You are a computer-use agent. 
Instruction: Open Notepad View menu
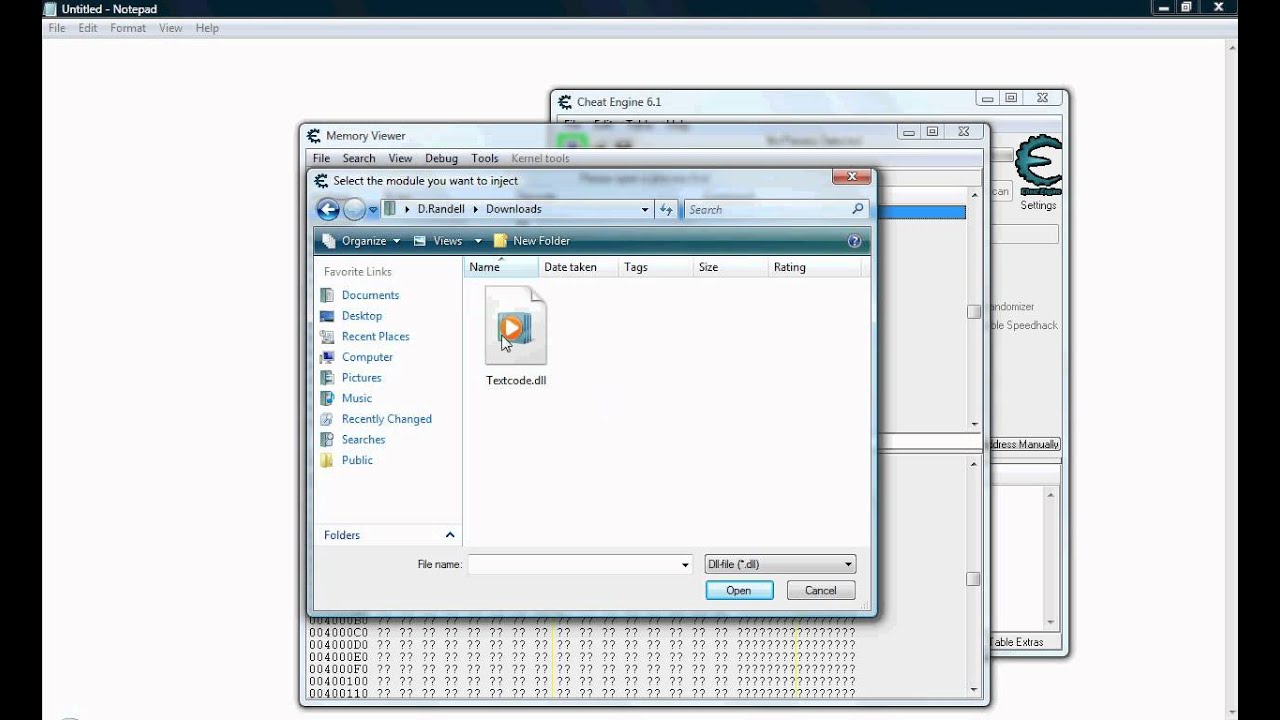[x=171, y=28]
